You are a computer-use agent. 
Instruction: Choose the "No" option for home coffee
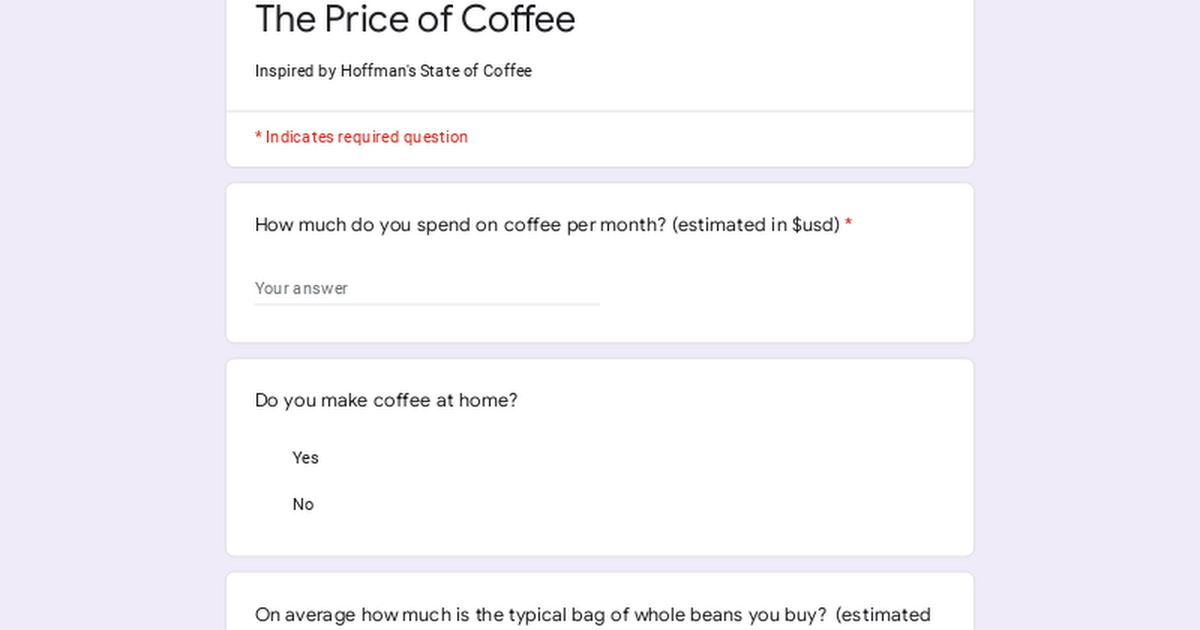pyautogui.click(x=303, y=505)
